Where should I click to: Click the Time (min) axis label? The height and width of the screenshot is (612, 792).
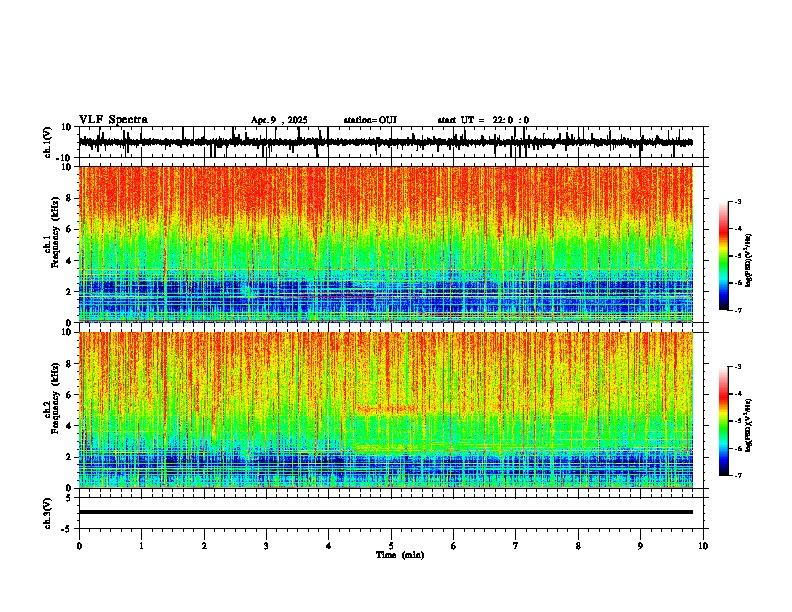coord(400,555)
